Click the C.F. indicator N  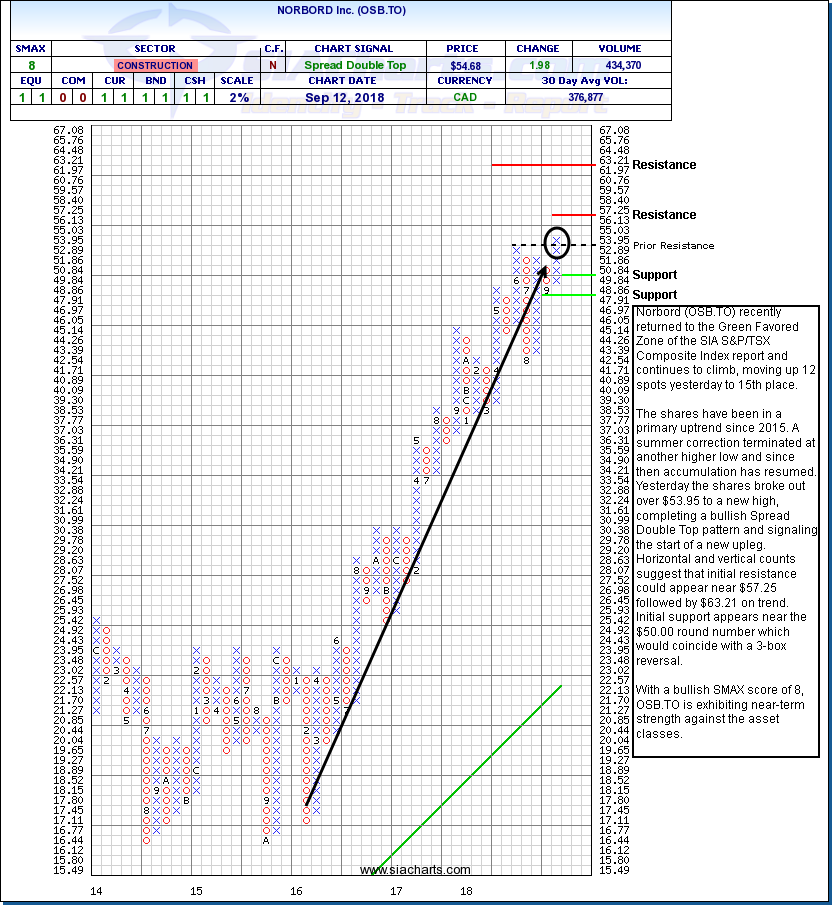[x=272, y=65]
